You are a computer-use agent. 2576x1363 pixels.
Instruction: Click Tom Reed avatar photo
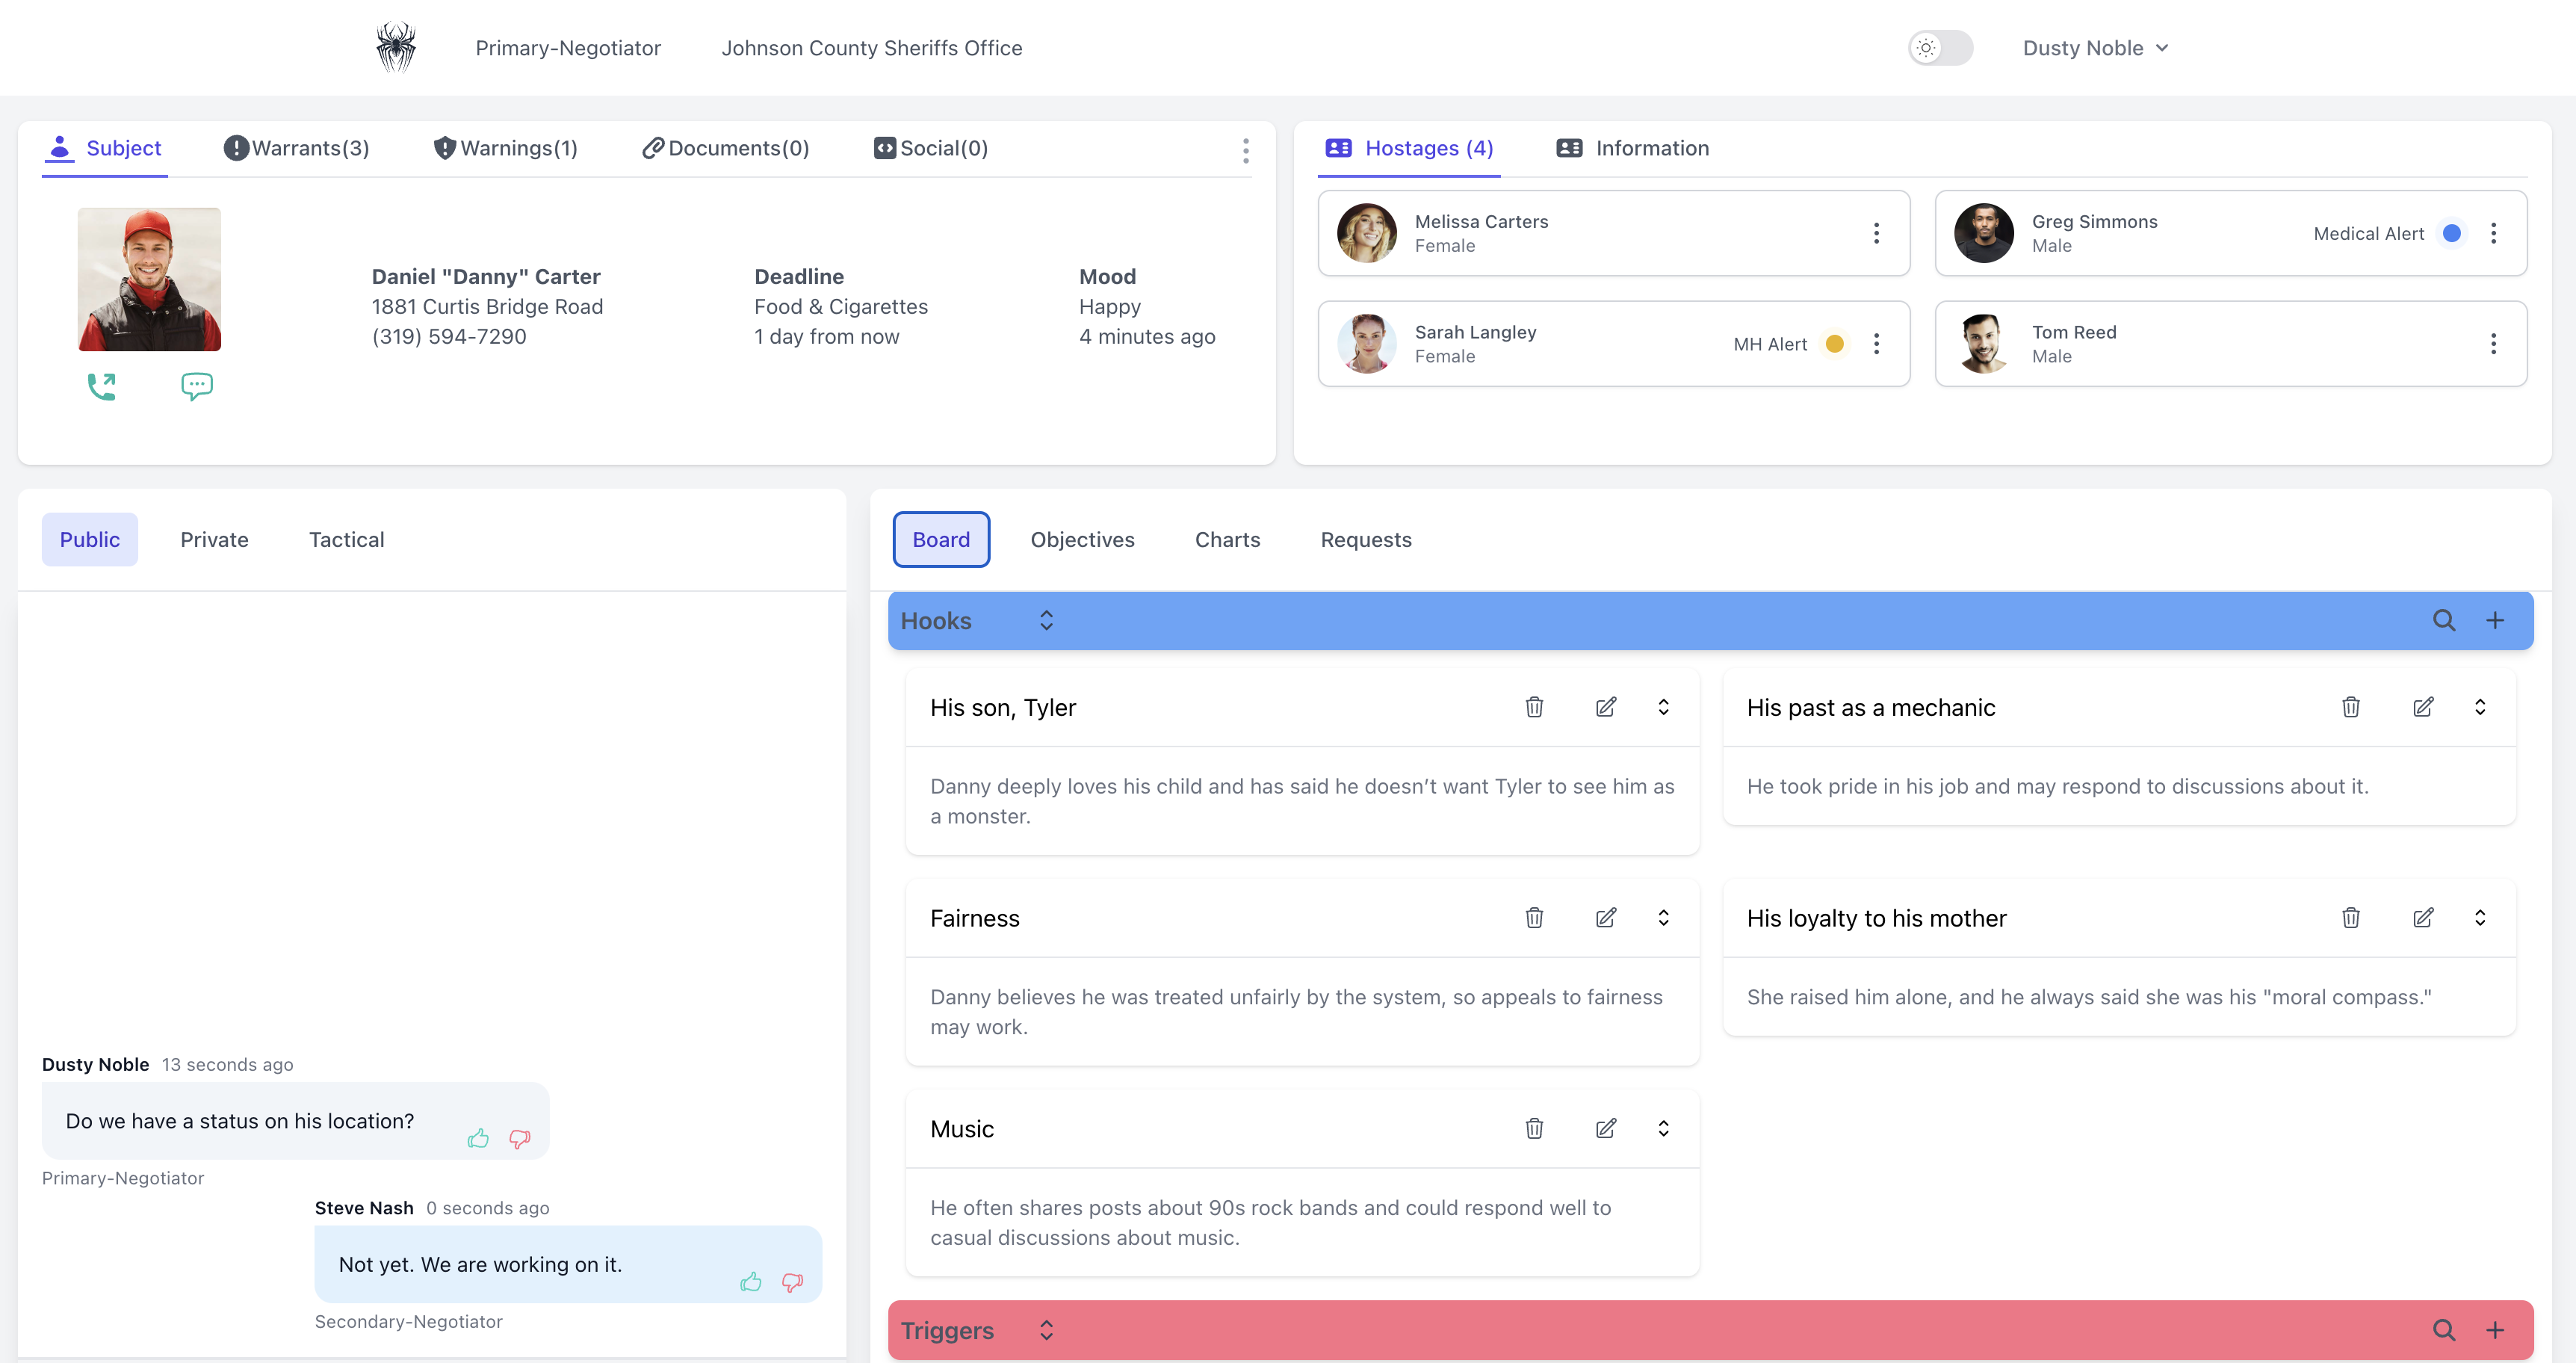click(1983, 344)
